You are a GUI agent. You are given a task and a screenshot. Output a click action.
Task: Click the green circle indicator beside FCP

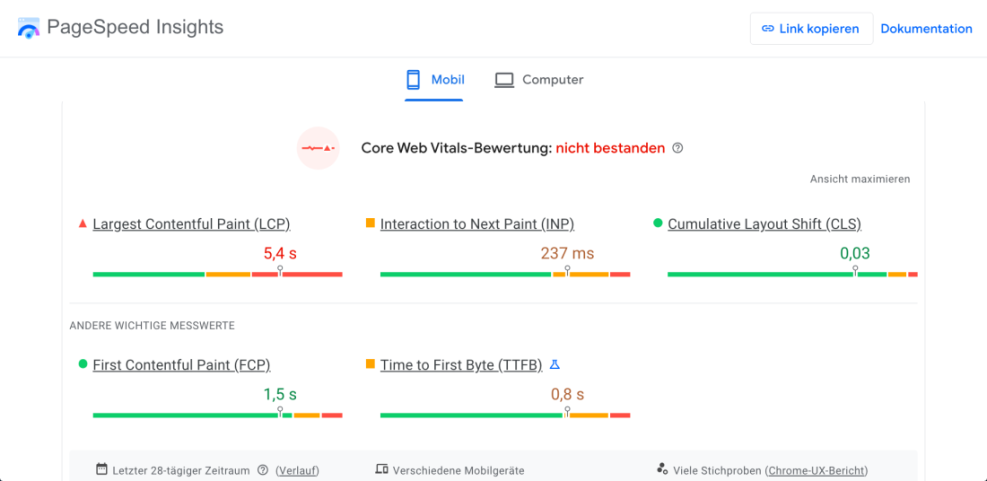point(82,364)
